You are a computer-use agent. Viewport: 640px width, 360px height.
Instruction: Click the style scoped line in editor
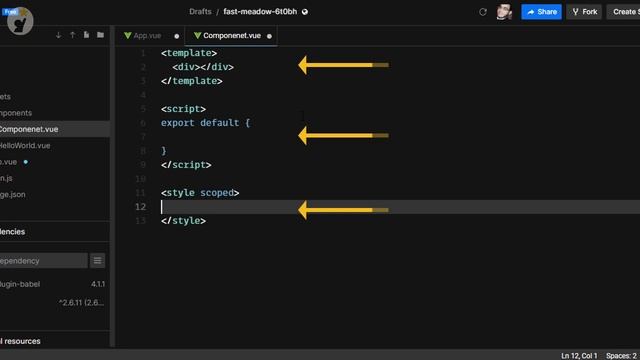tap(200, 193)
